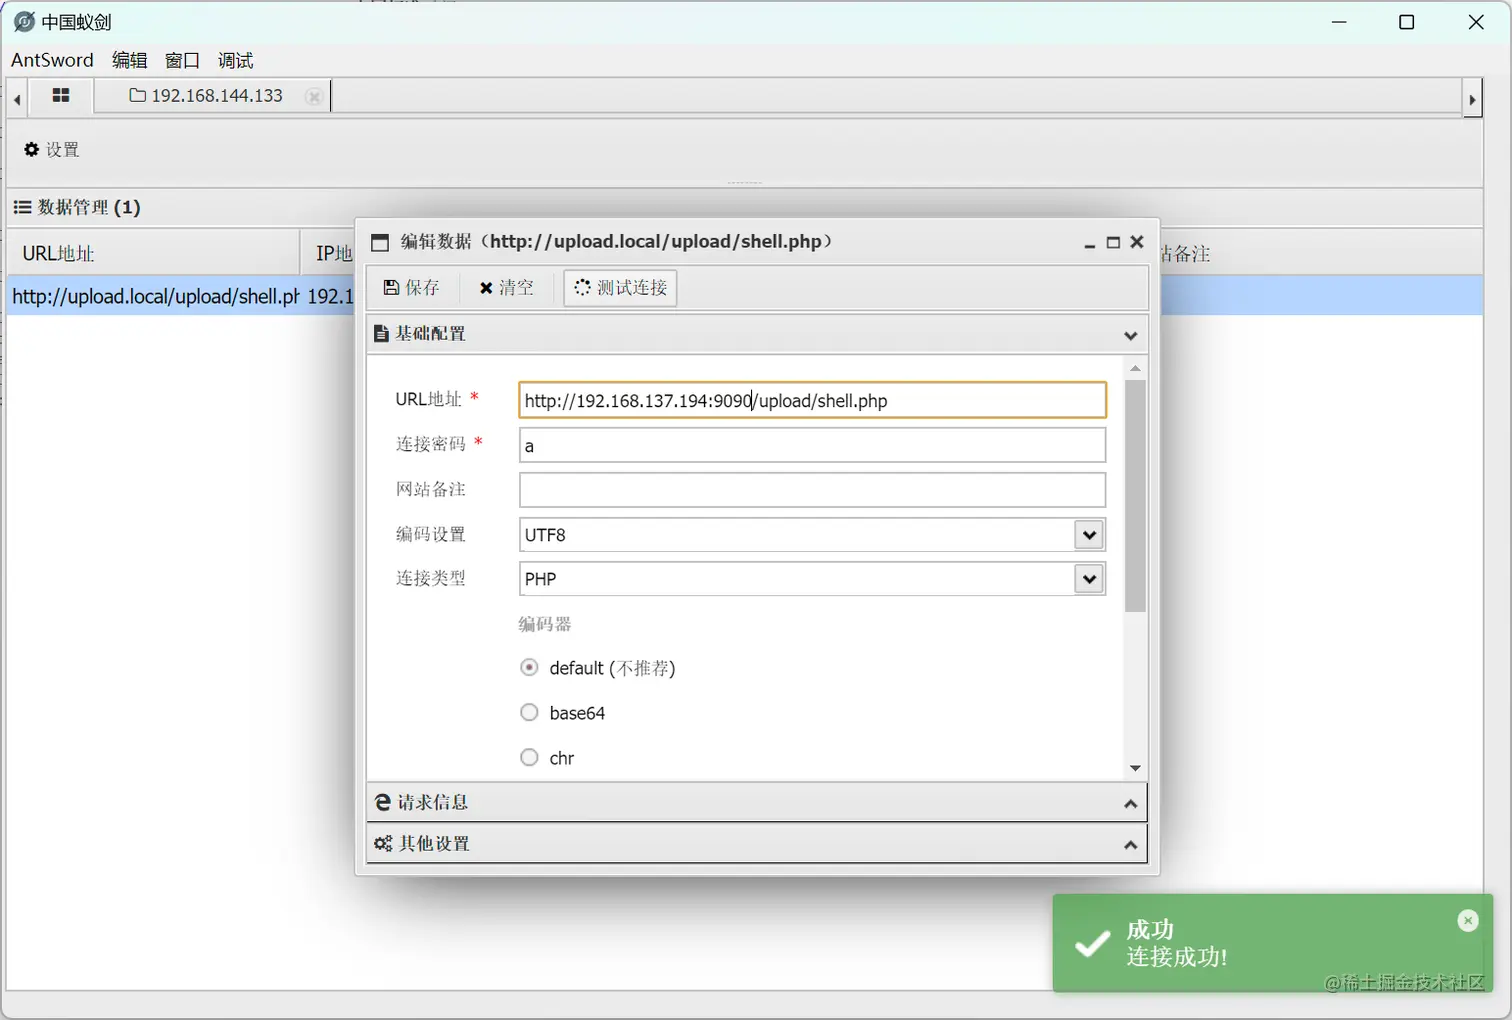1512x1020 pixels.
Task: Open the 192.168.144.133 tab
Action: click(x=207, y=96)
